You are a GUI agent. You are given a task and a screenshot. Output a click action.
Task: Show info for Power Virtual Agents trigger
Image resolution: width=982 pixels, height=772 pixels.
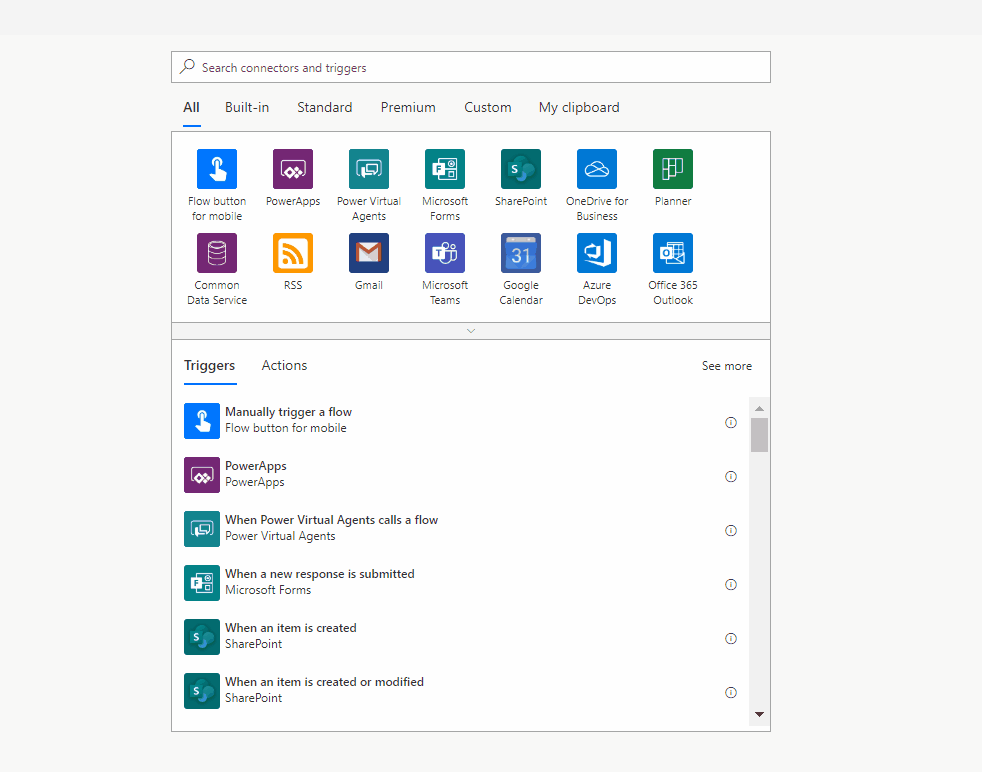730,530
